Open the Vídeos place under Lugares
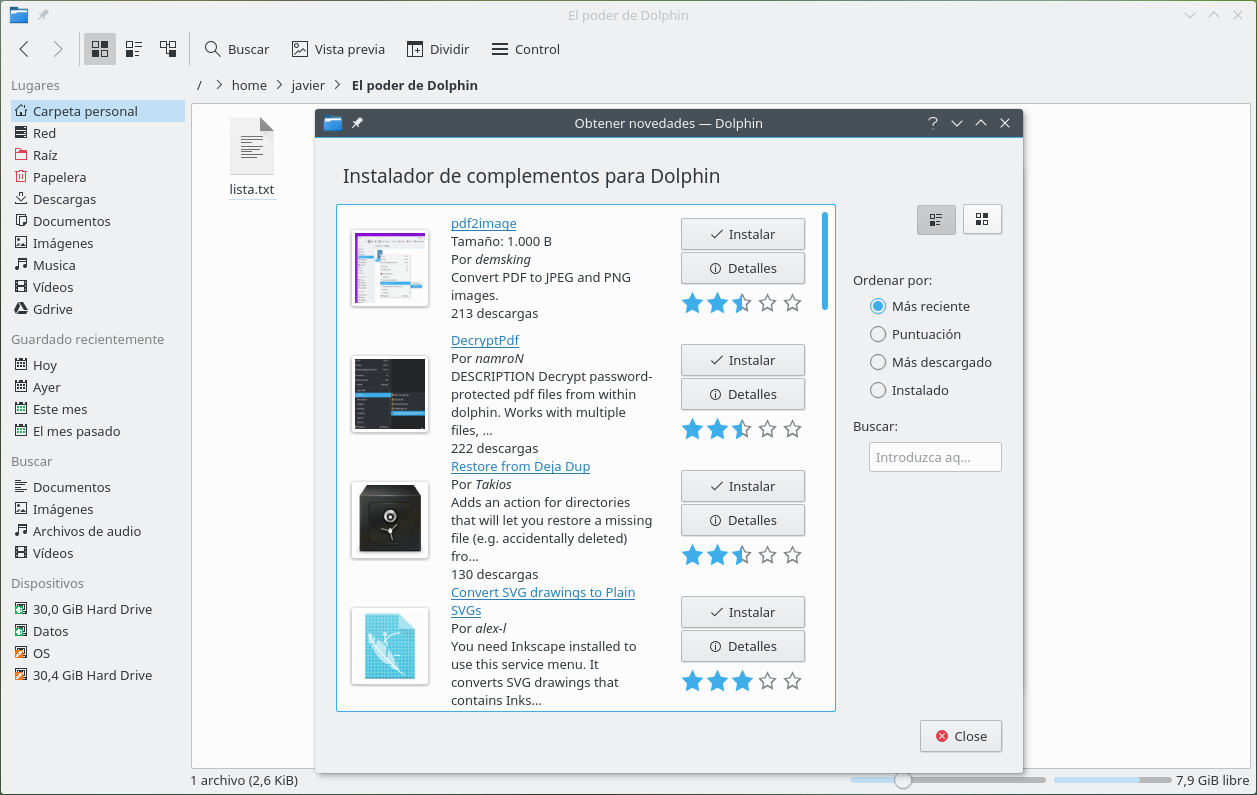Image resolution: width=1257 pixels, height=795 pixels. [98, 287]
